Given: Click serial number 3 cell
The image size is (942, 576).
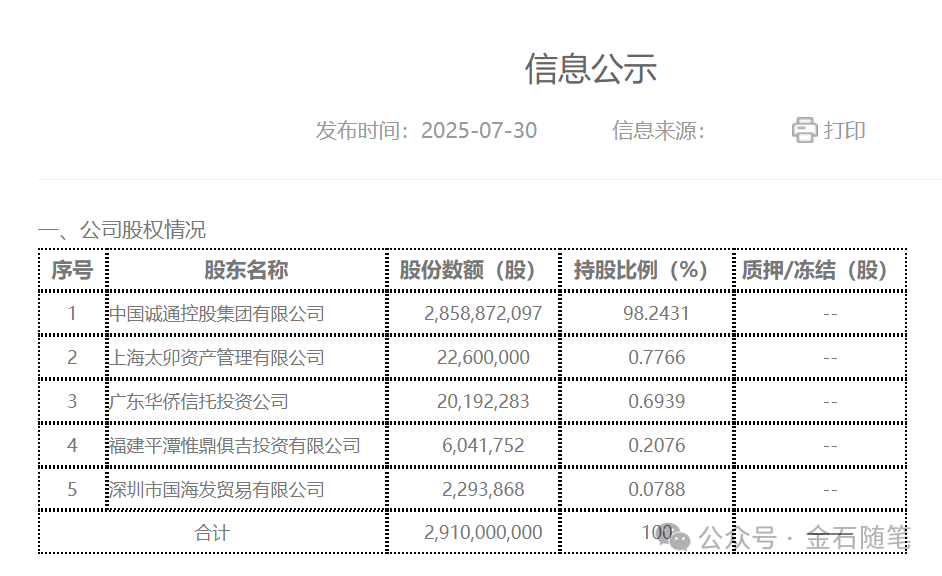Looking at the screenshot, I should point(72,401).
